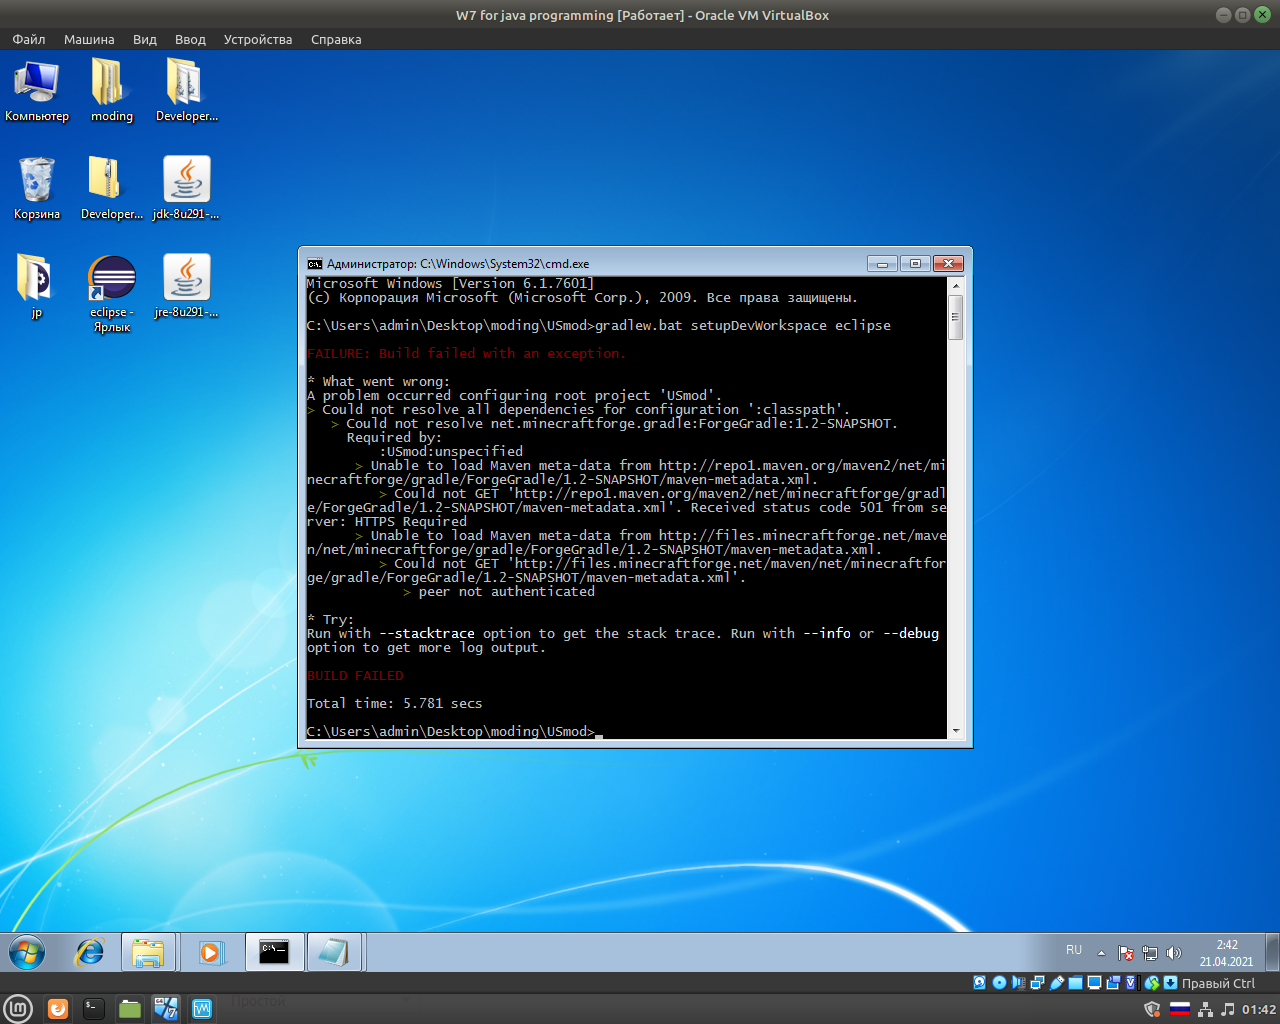
Task: Click VirtualBox CPU virtualization indicator
Action: coord(1132,983)
